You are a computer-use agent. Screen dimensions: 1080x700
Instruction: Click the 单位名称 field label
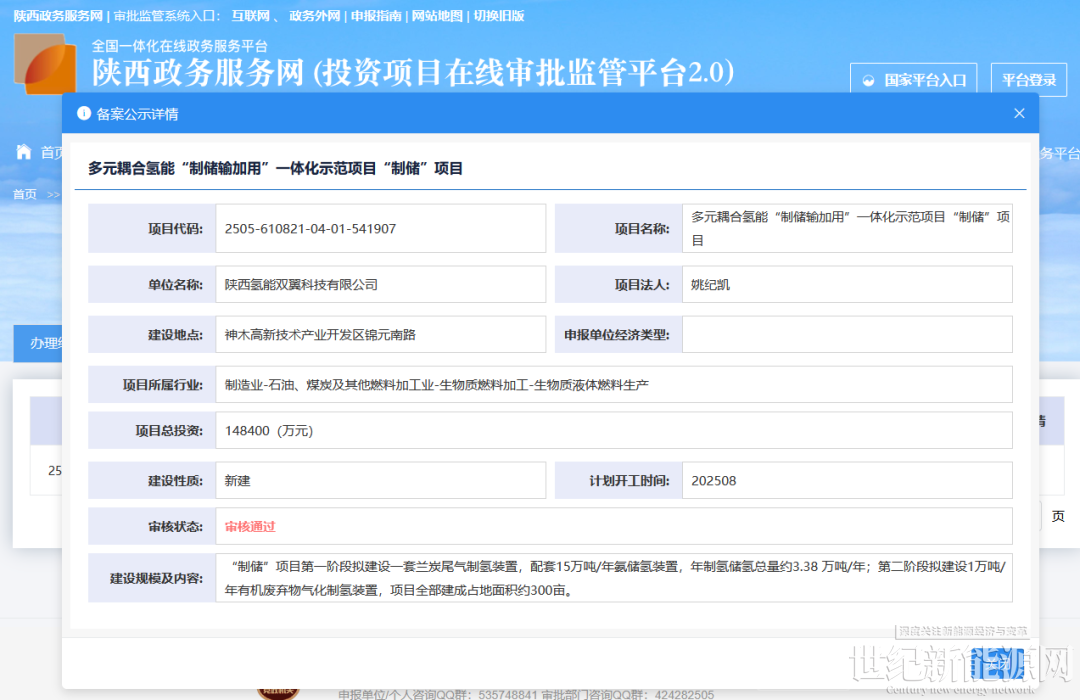tap(176, 285)
